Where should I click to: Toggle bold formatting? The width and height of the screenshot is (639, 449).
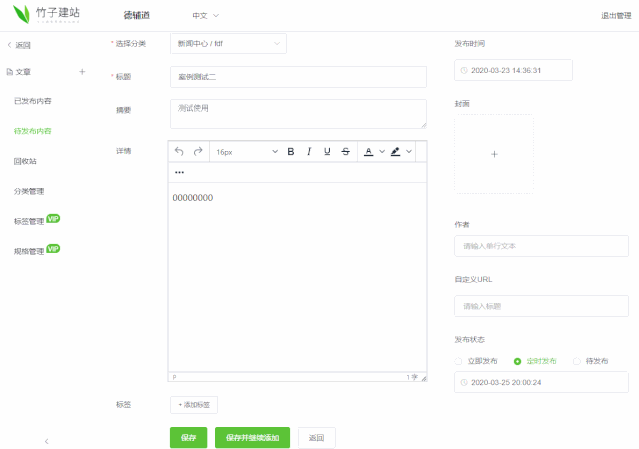(291, 152)
